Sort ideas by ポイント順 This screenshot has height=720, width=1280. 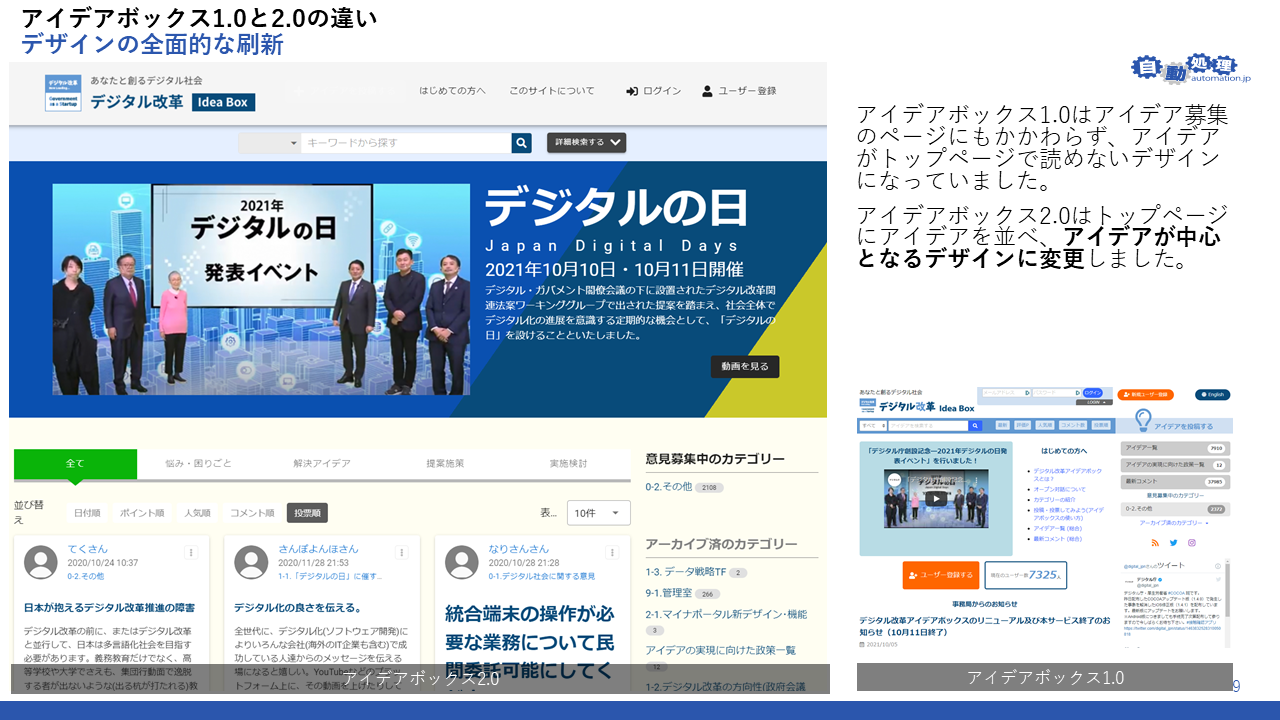(x=142, y=513)
